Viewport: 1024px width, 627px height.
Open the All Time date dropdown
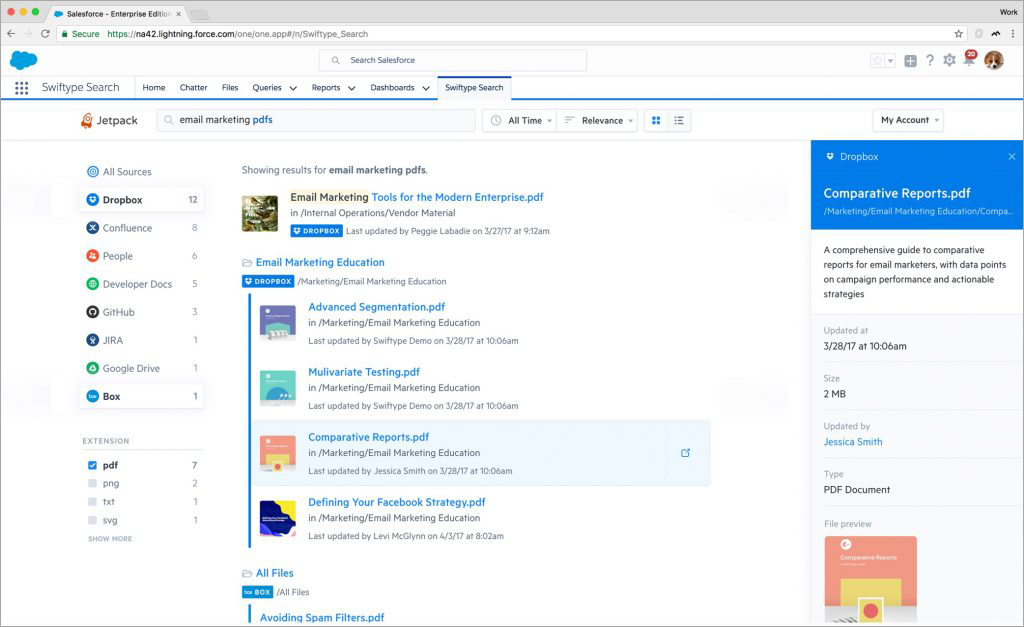pos(520,120)
